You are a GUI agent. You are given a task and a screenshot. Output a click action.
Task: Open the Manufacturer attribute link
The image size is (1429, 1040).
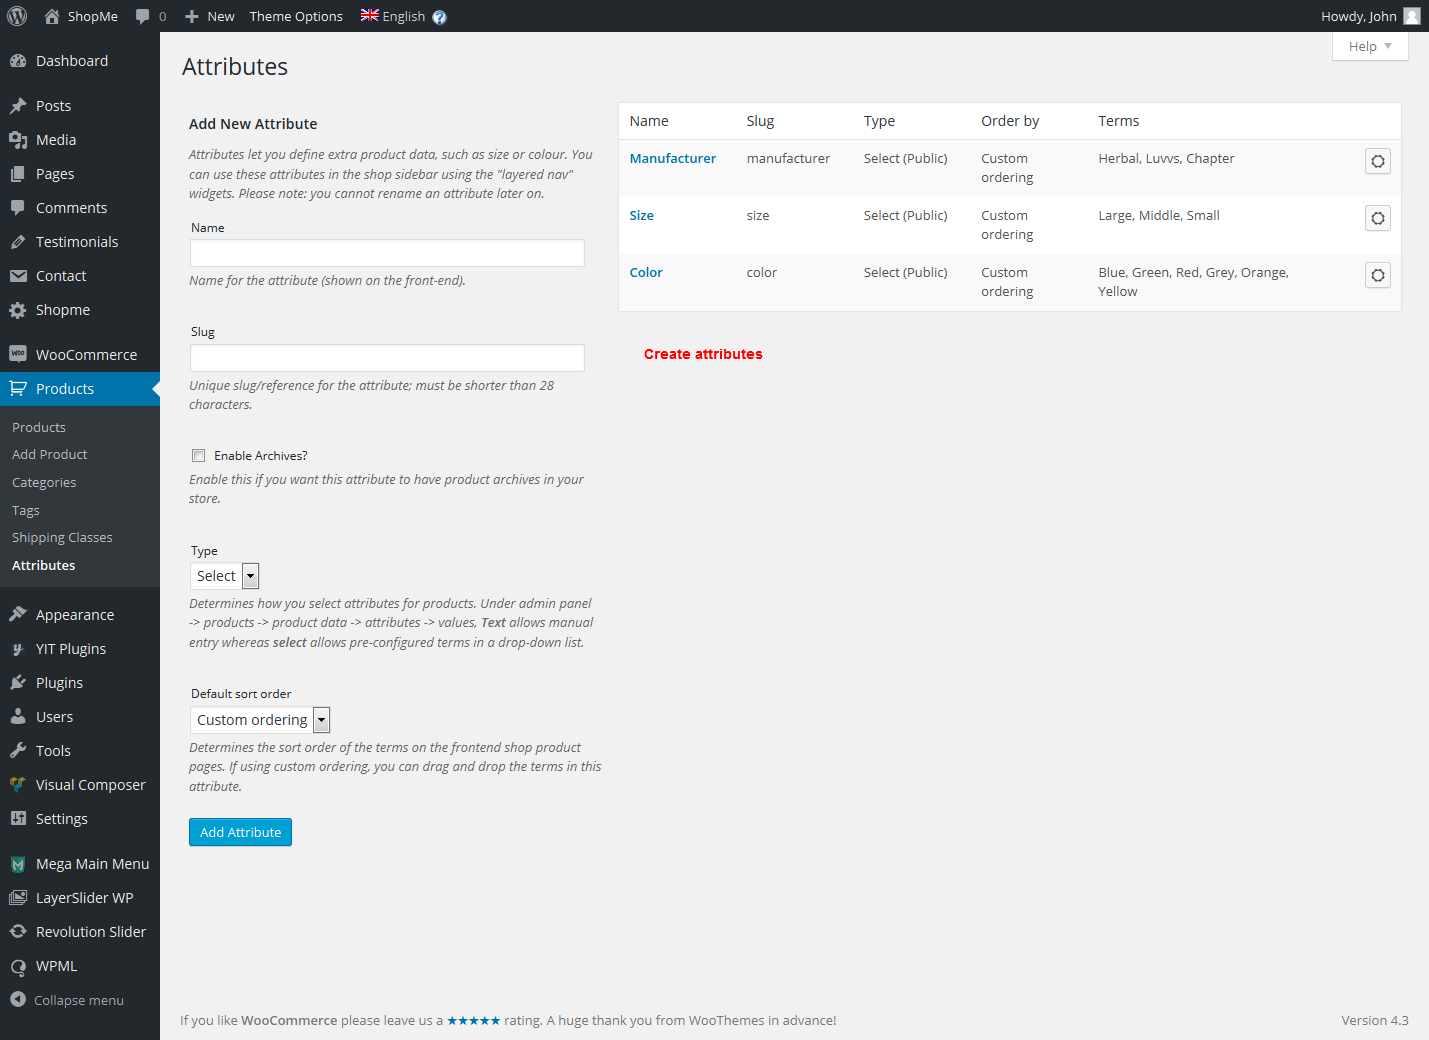point(672,158)
